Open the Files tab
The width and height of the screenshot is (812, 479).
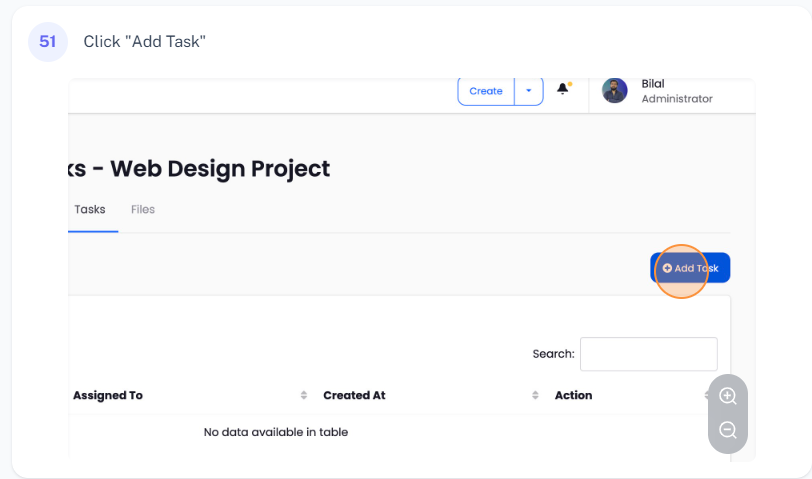143,210
